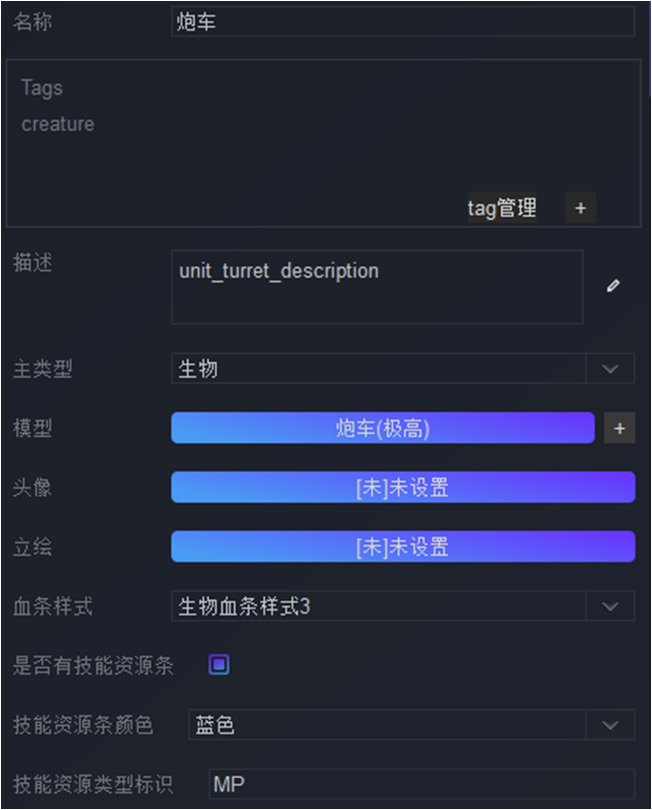Click plus icon next to 模型 button
The height and width of the screenshot is (810, 652).
click(x=619, y=428)
